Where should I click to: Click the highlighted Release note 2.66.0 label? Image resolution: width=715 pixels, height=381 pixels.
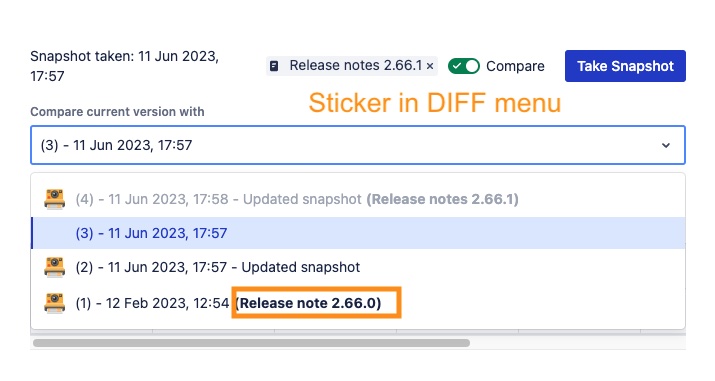tap(308, 303)
